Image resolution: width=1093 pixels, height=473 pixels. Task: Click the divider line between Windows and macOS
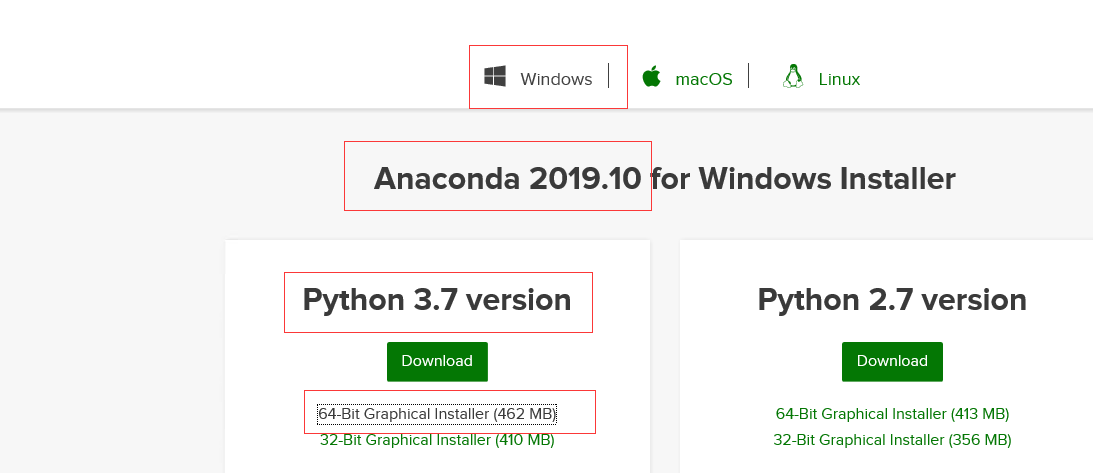(x=608, y=77)
